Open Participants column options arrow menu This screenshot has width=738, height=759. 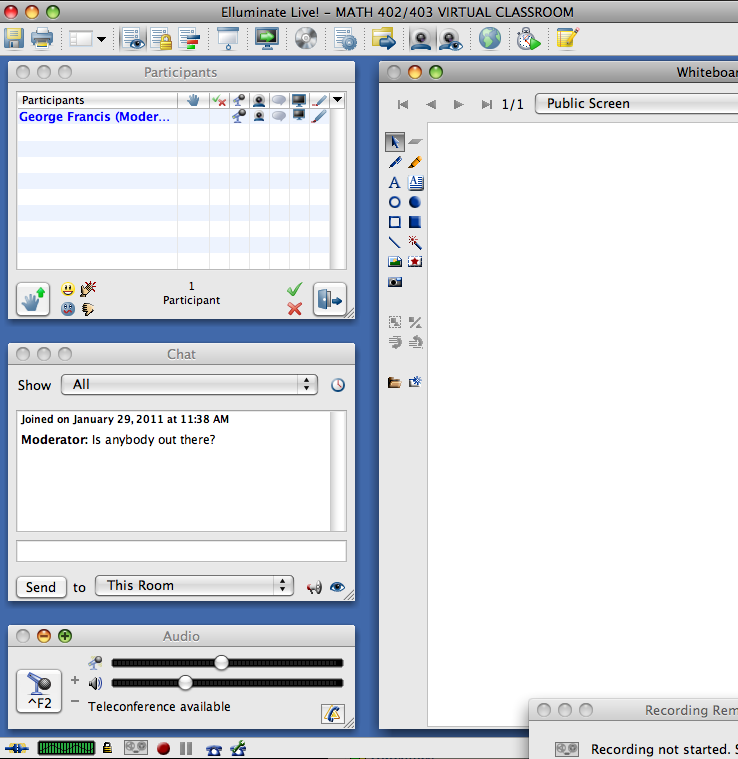point(338,100)
